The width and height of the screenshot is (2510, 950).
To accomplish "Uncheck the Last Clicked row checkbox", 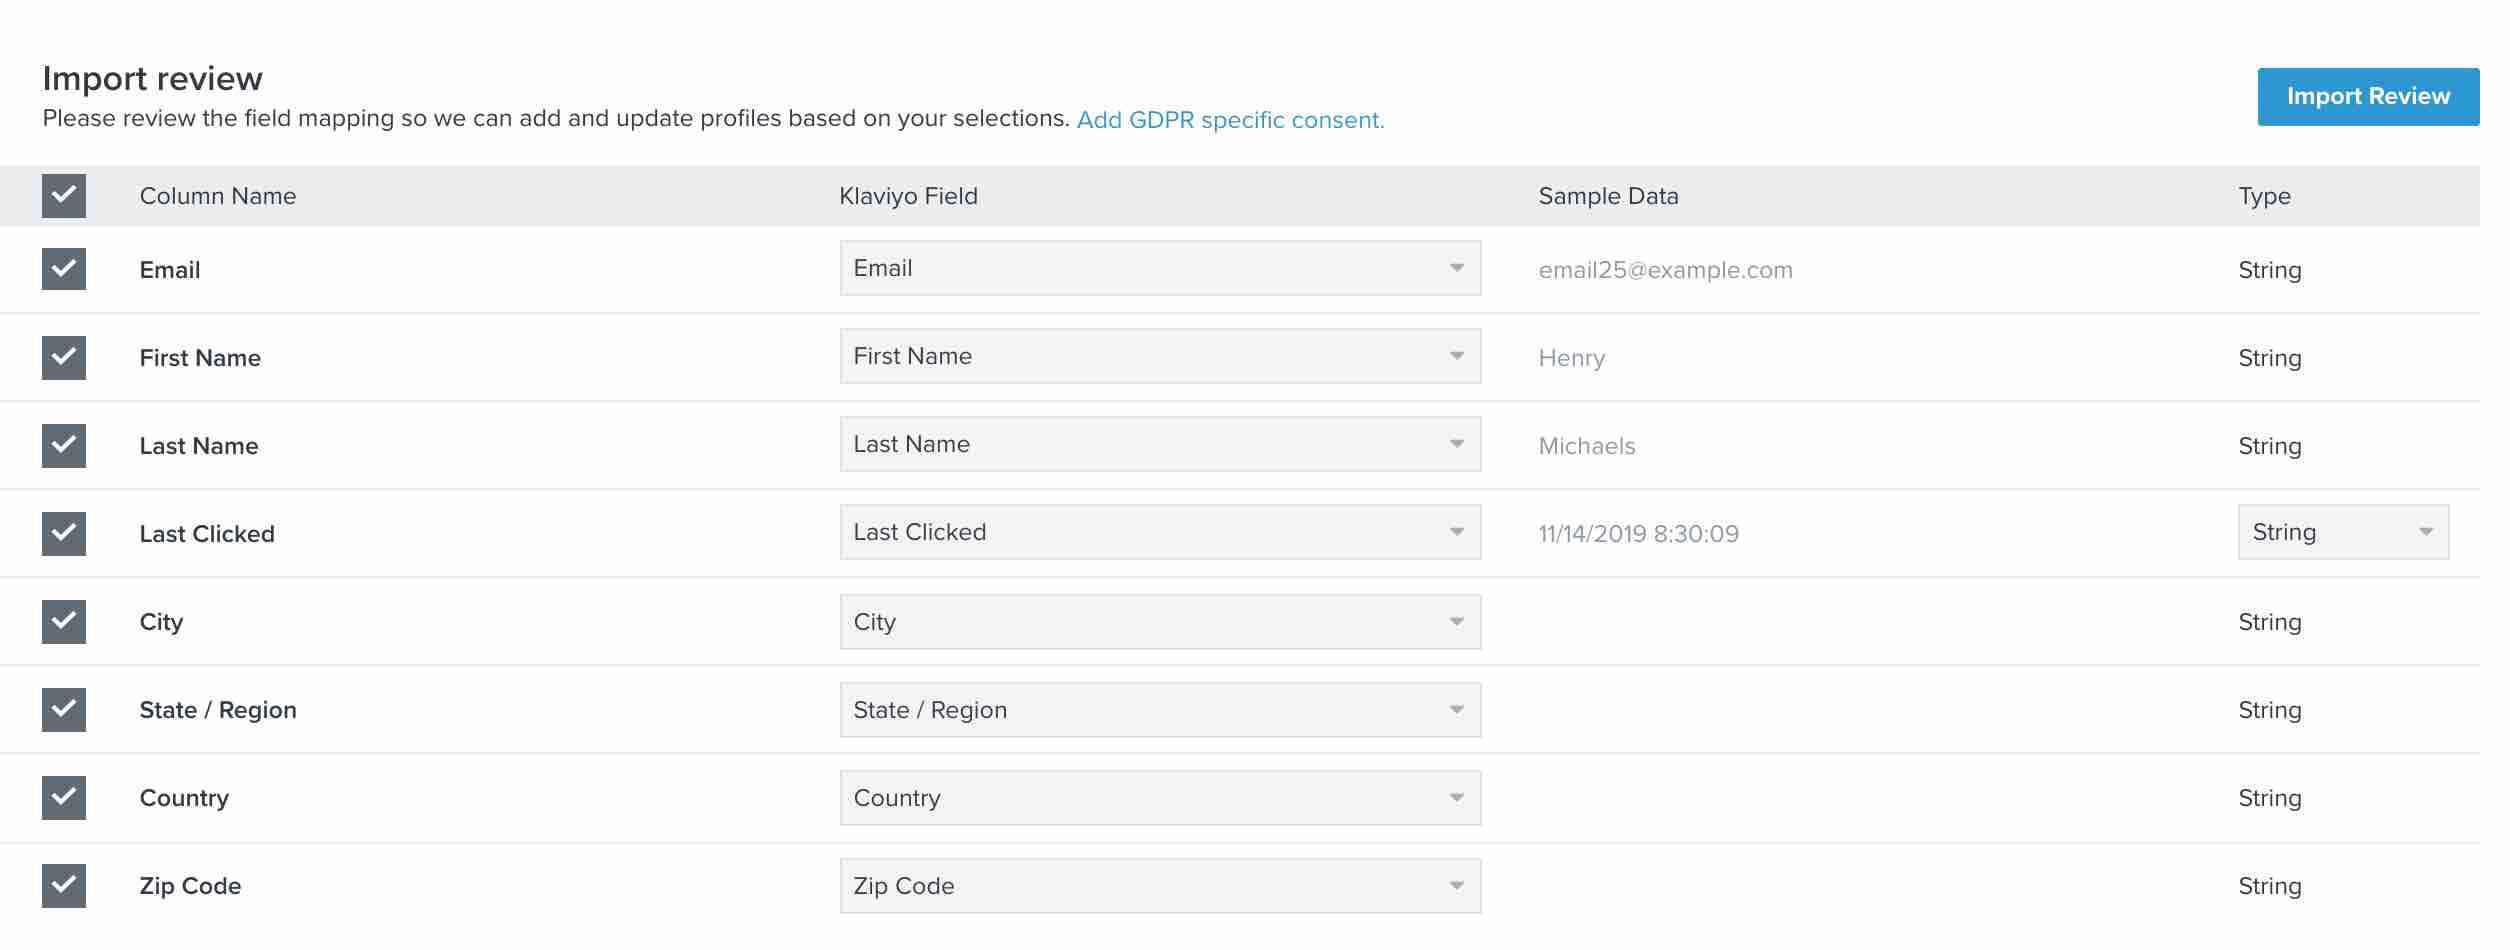I will coord(63,533).
